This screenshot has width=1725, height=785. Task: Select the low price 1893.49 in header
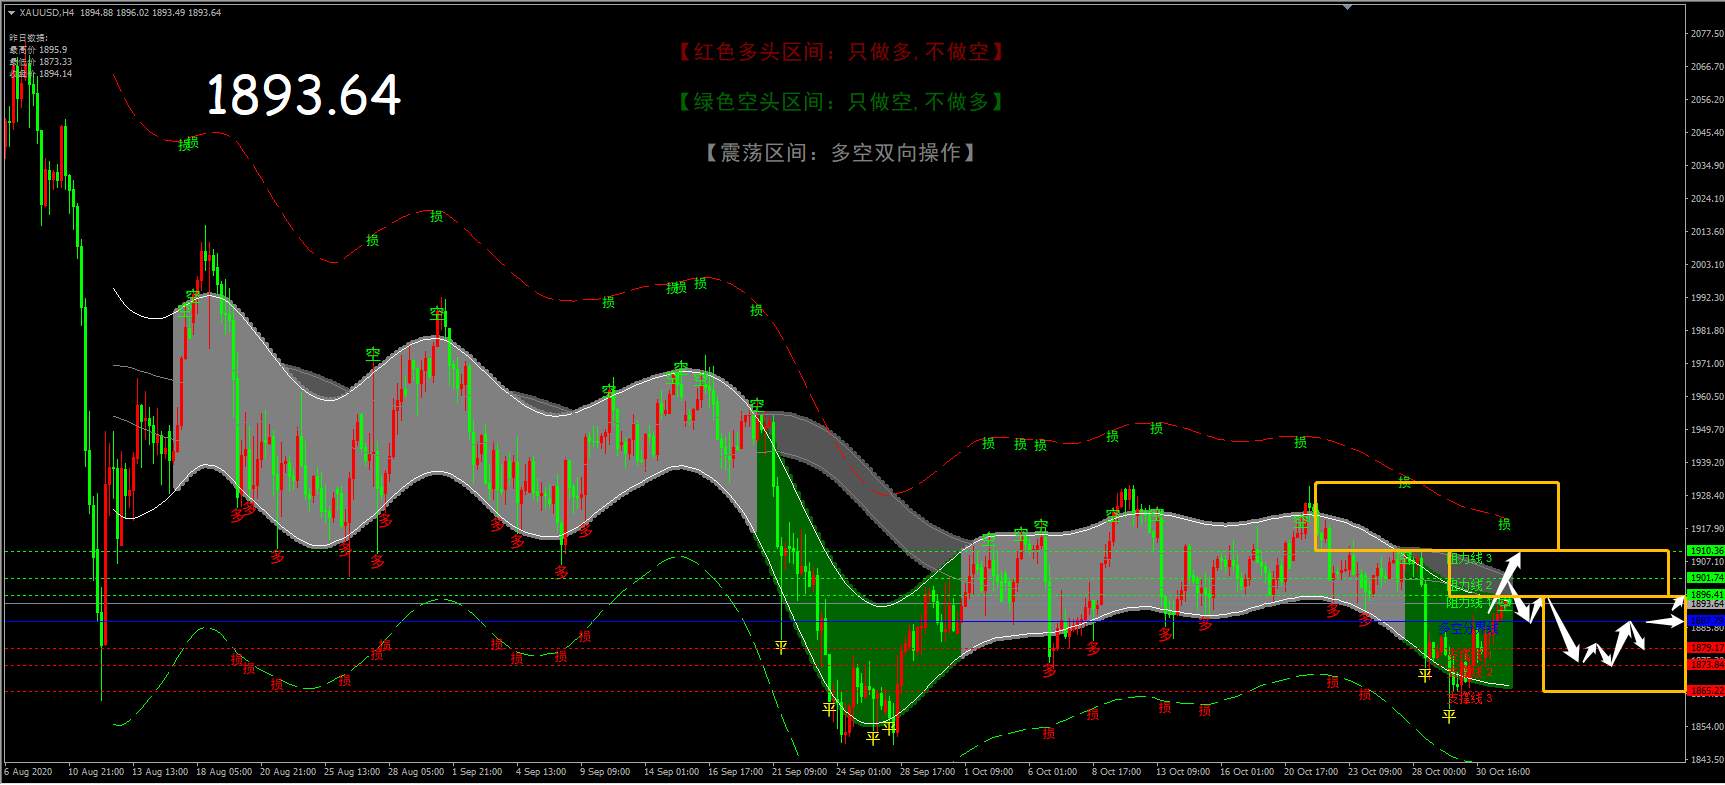168,13
